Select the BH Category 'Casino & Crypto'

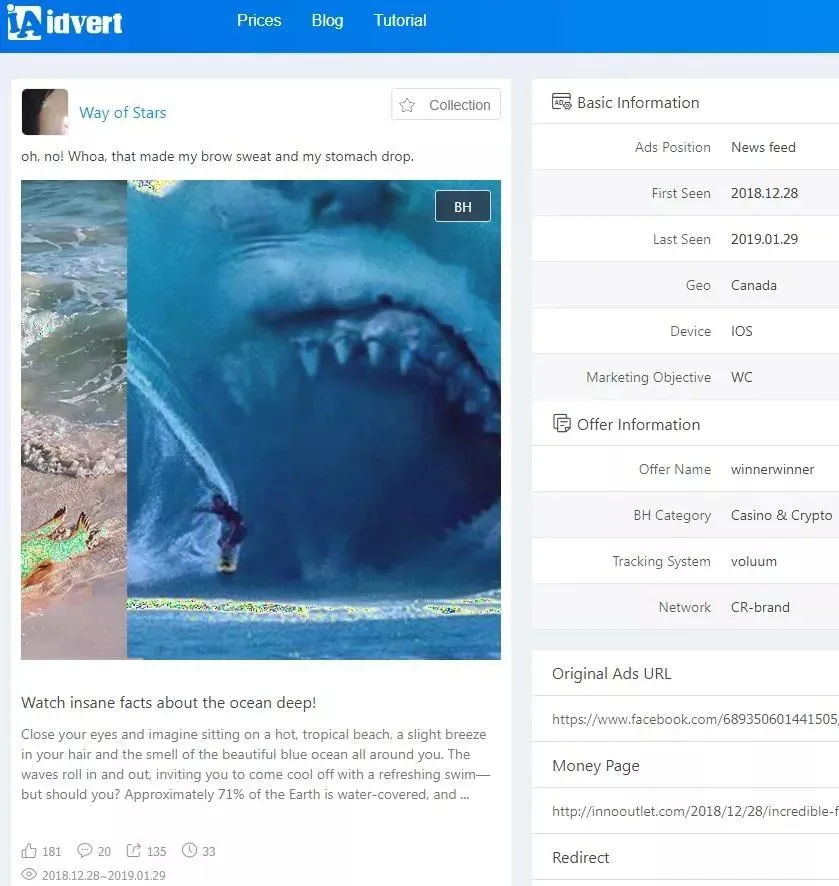781,515
